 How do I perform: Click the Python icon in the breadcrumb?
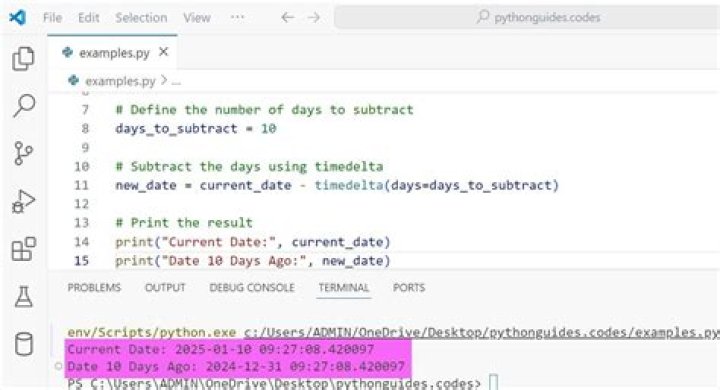point(73,81)
